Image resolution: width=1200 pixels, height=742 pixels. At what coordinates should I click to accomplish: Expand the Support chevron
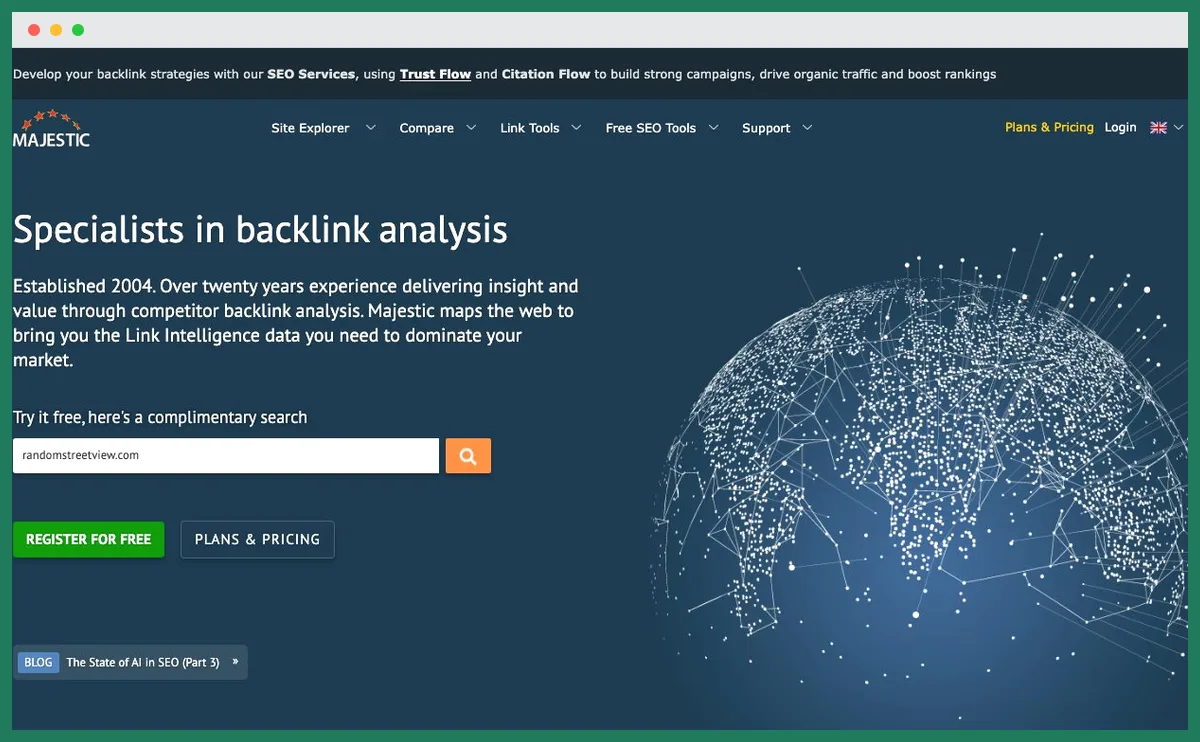point(807,128)
